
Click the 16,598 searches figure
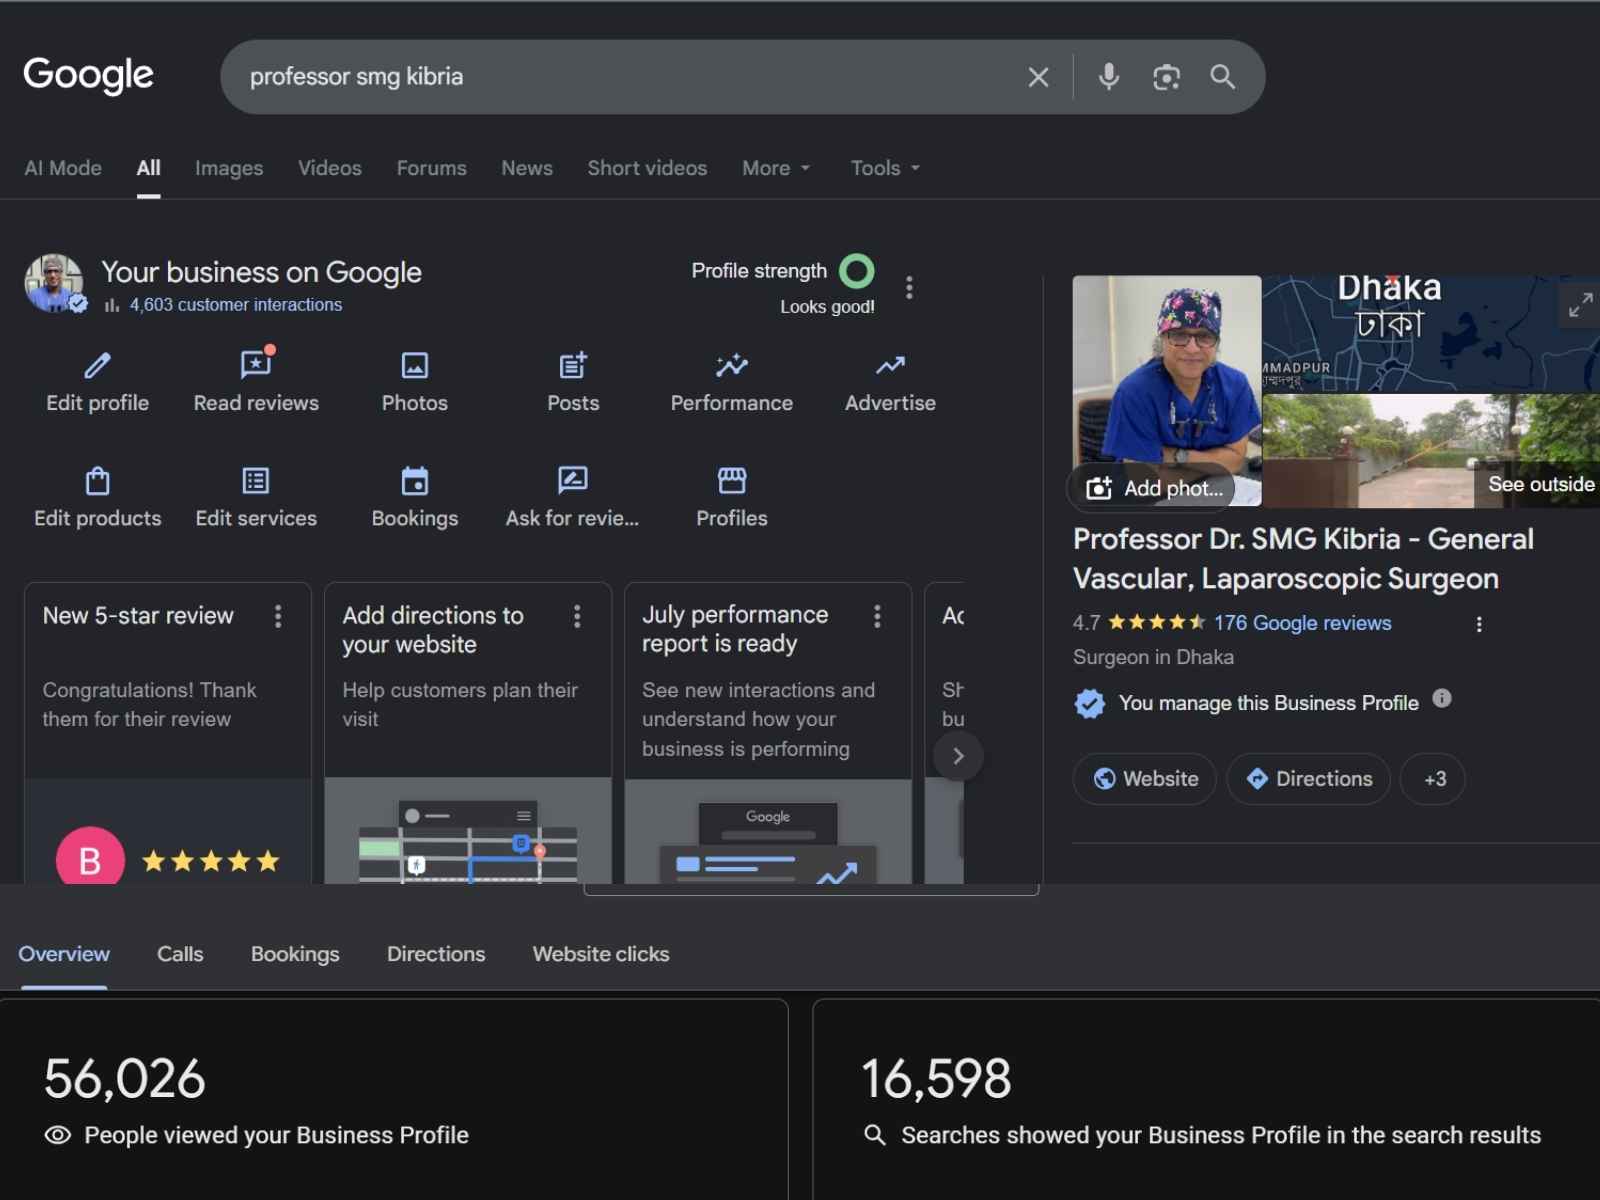936,1079
